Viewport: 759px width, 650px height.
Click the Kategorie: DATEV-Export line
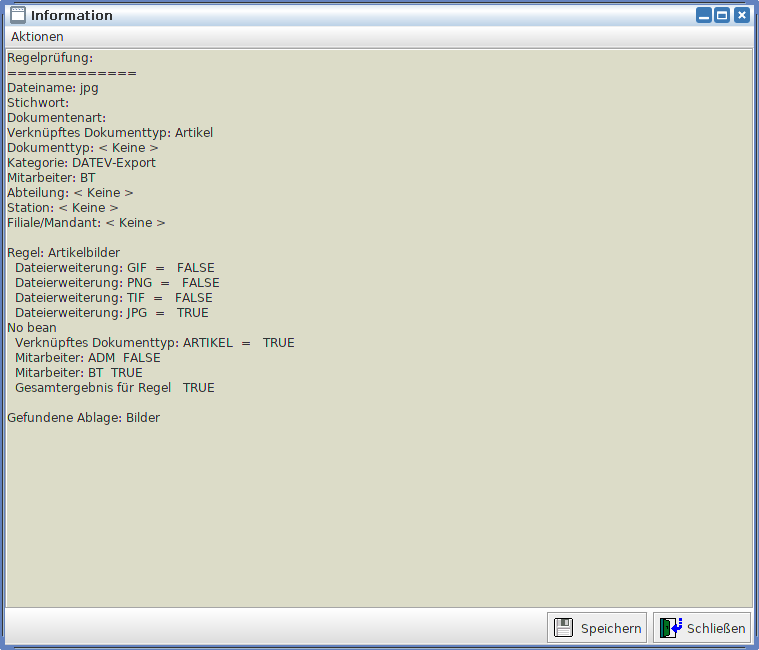81,163
